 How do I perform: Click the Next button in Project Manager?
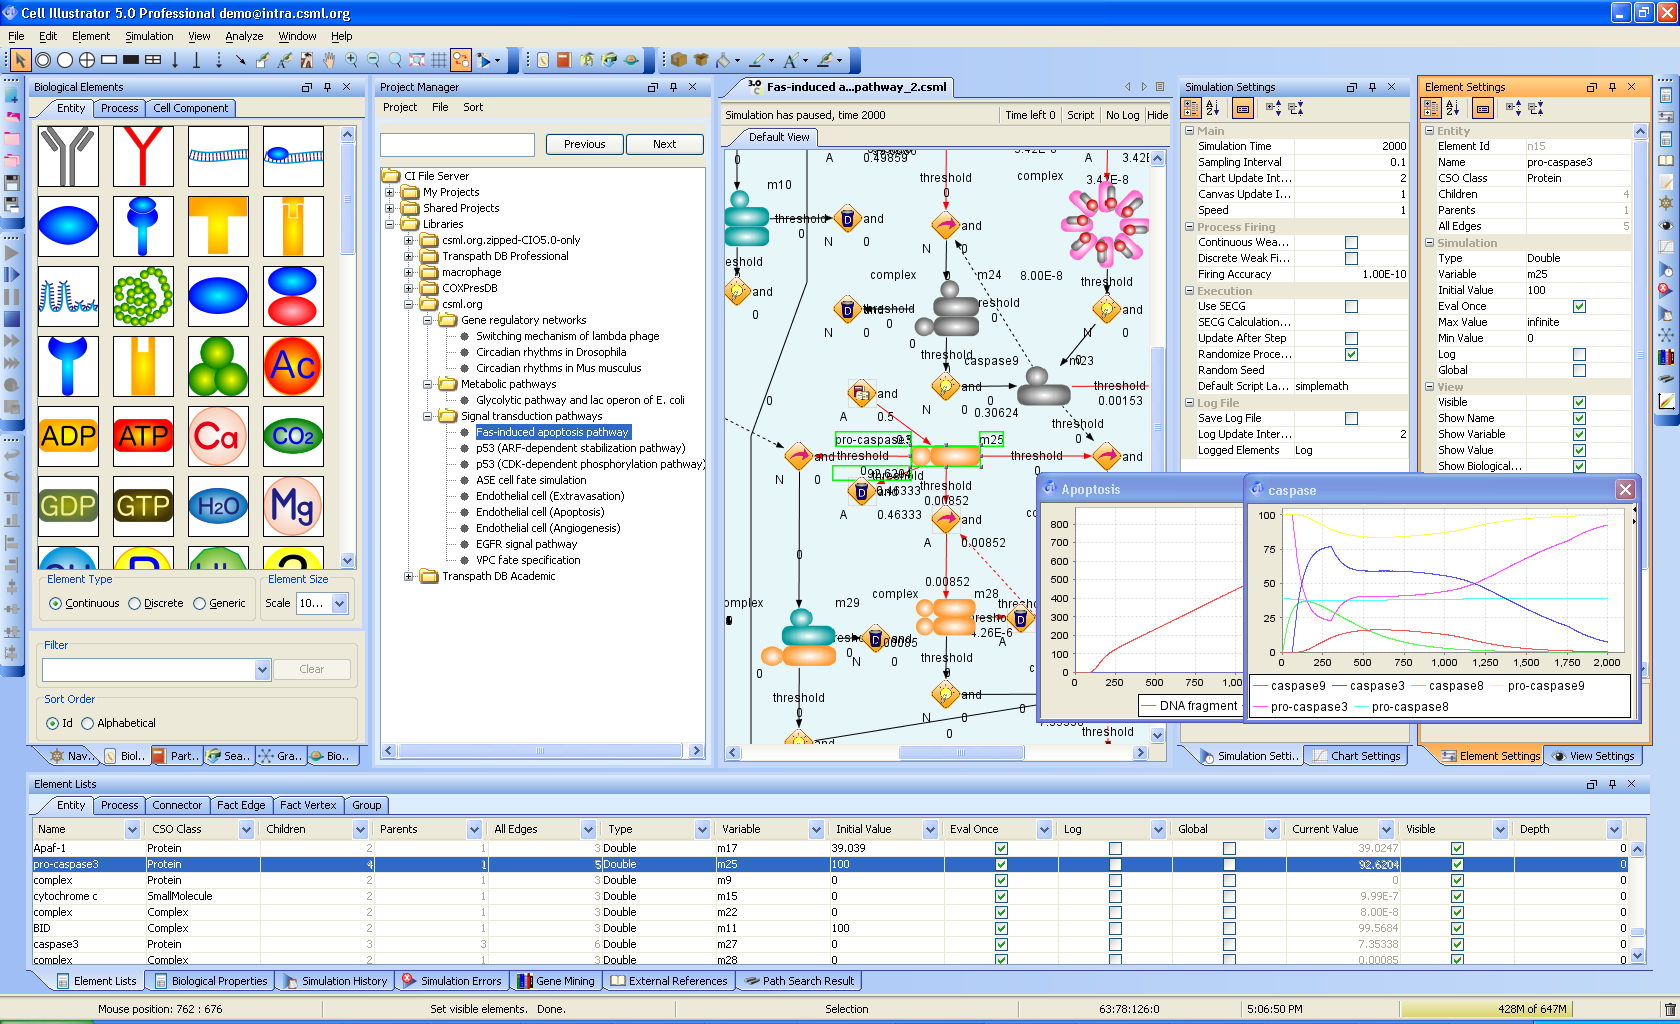coord(664,144)
